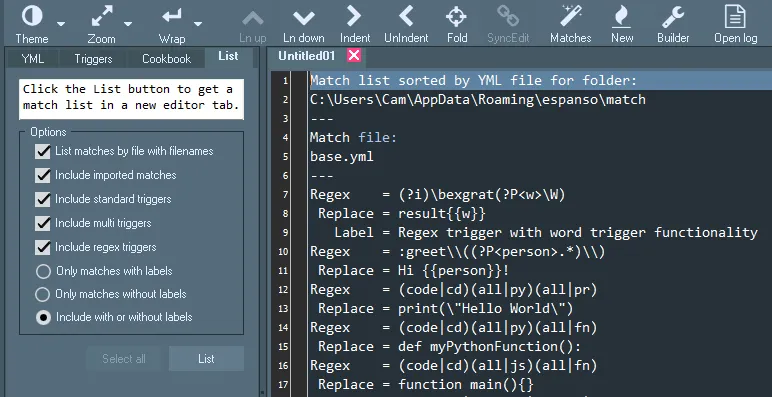Open log via document icon
The height and width of the screenshot is (397, 772).
pyautogui.click(x=735, y=16)
